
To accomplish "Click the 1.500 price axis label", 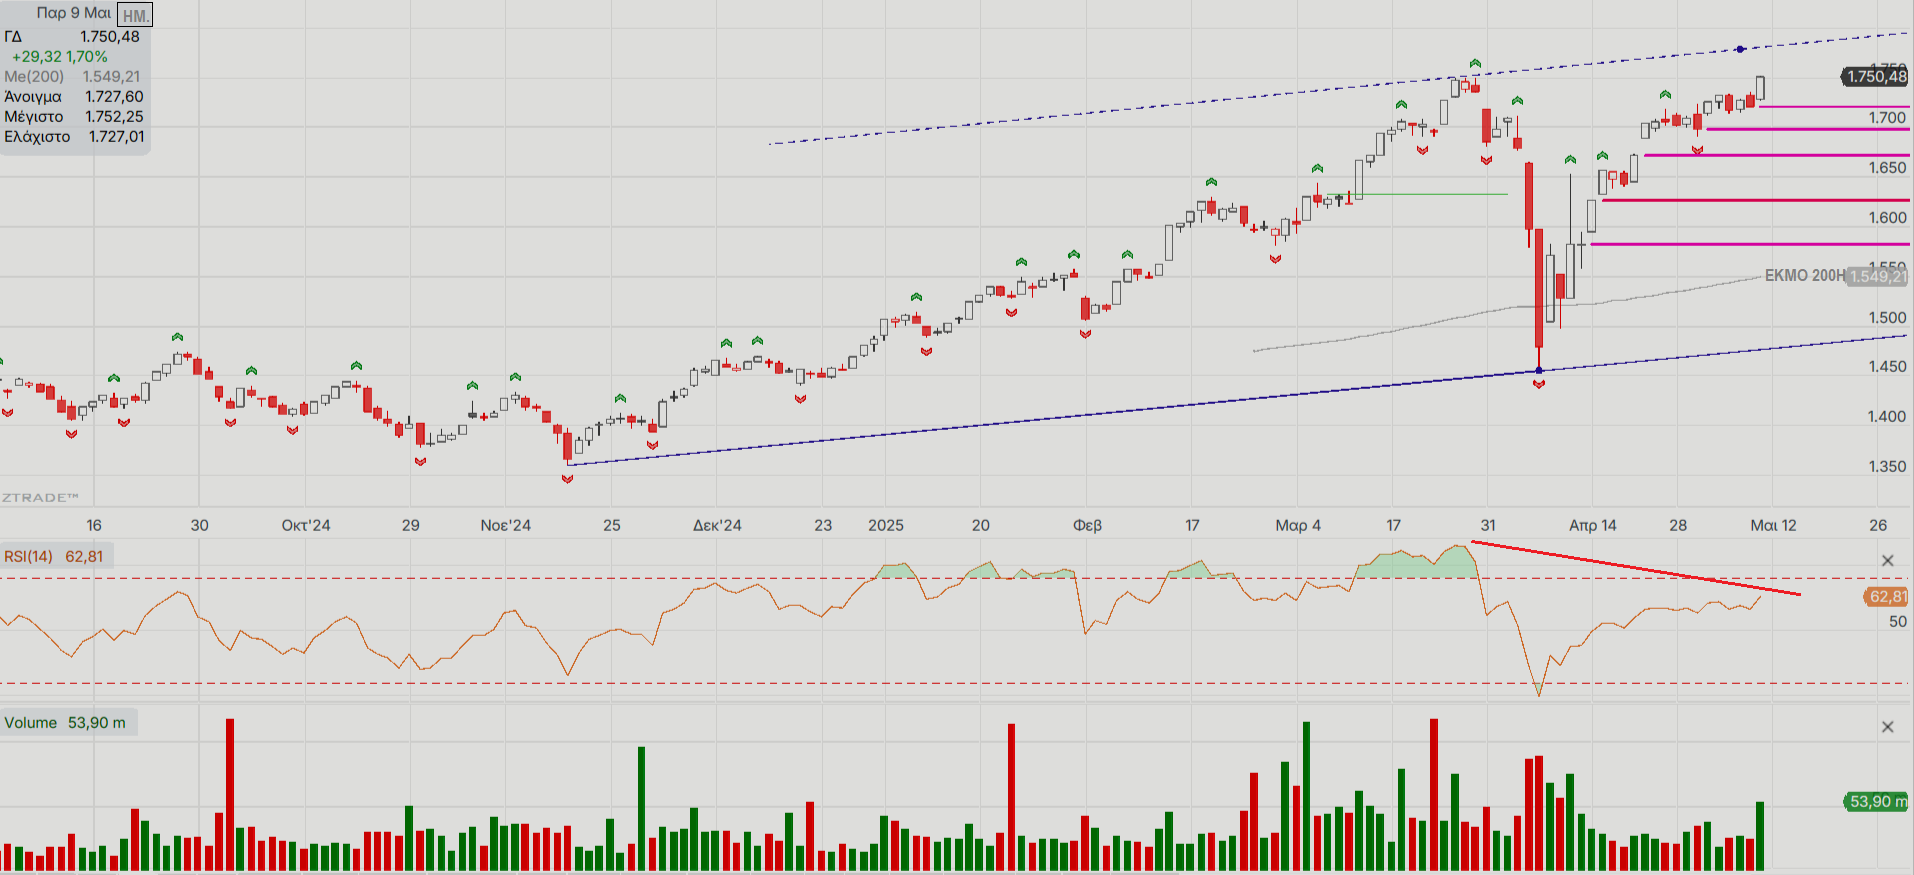I will 1887,317.
